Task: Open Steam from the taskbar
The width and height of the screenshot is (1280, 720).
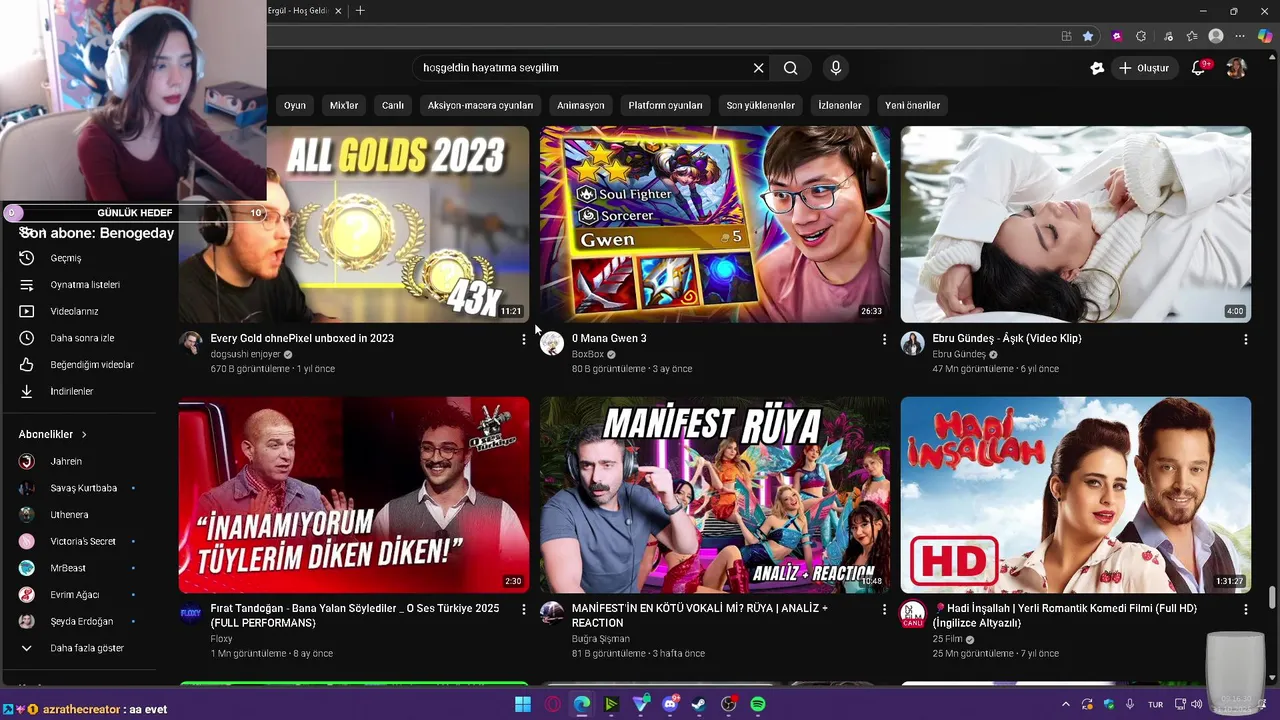Action: [699, 704]
